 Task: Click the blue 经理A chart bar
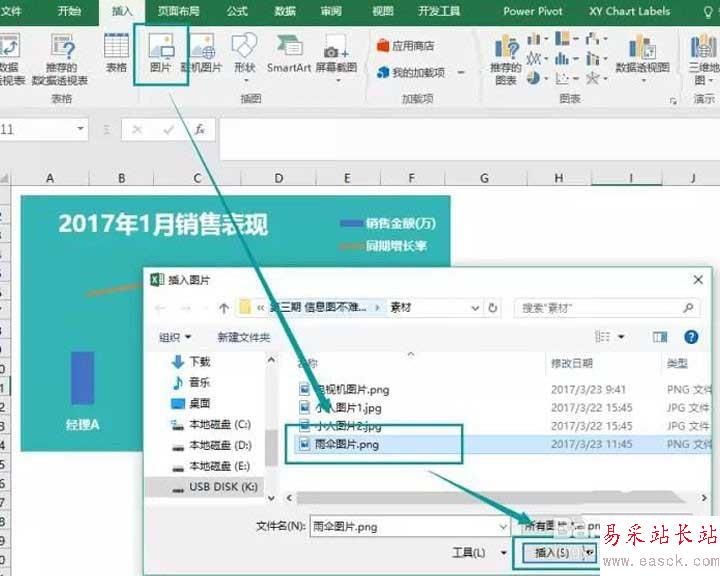click(x=83, y=378)
